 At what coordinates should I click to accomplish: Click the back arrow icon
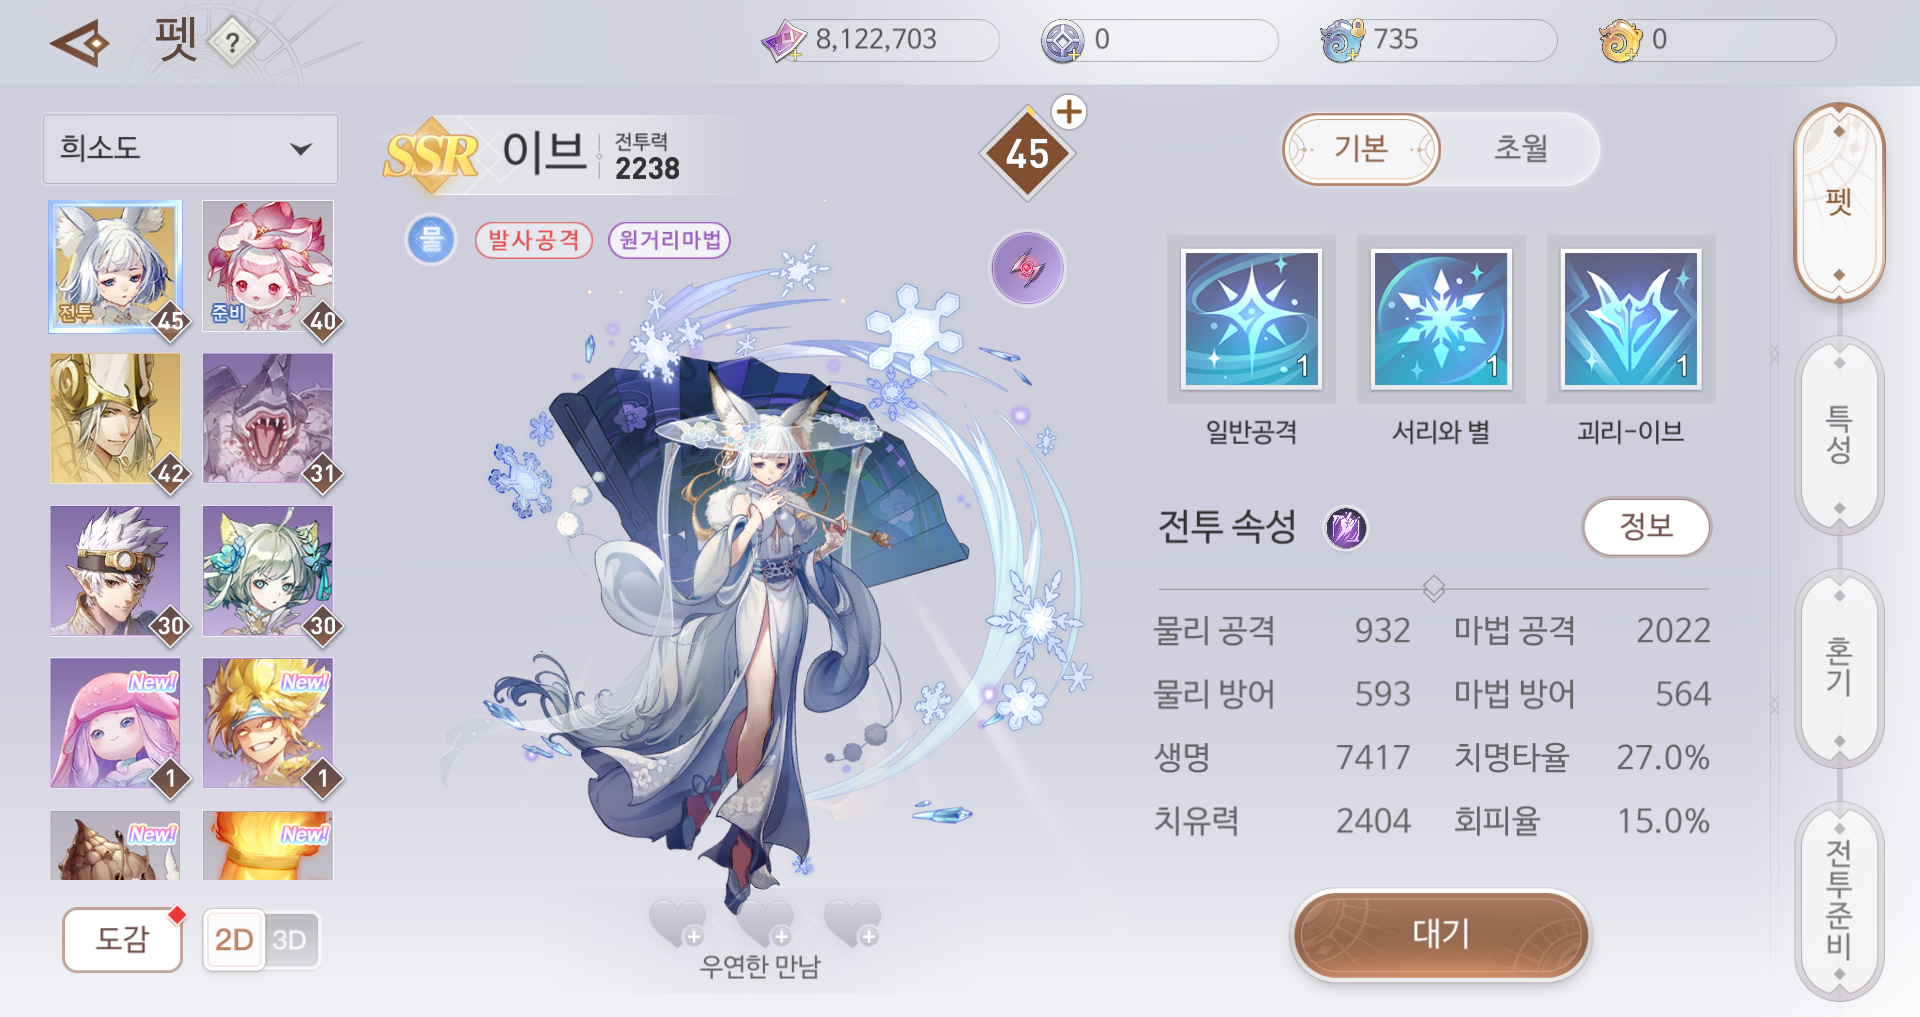(80, 44)
